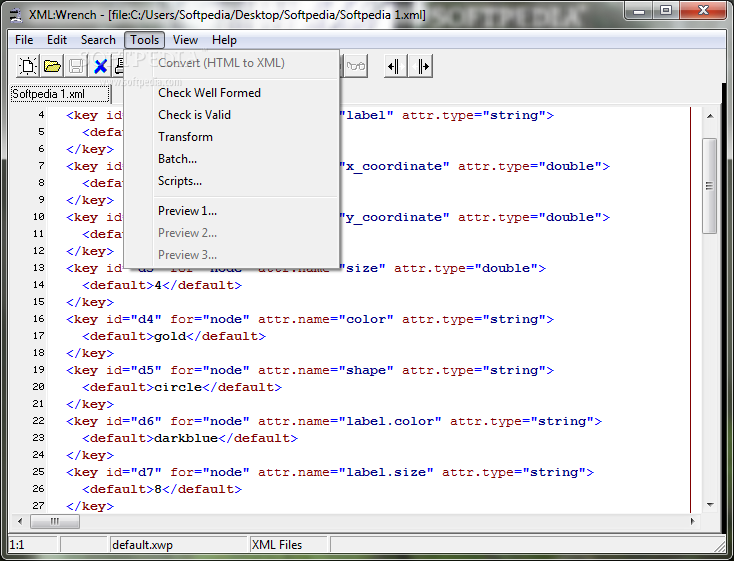Click XML Files in the status bar
734x561 pixels.
coord(277,545)
